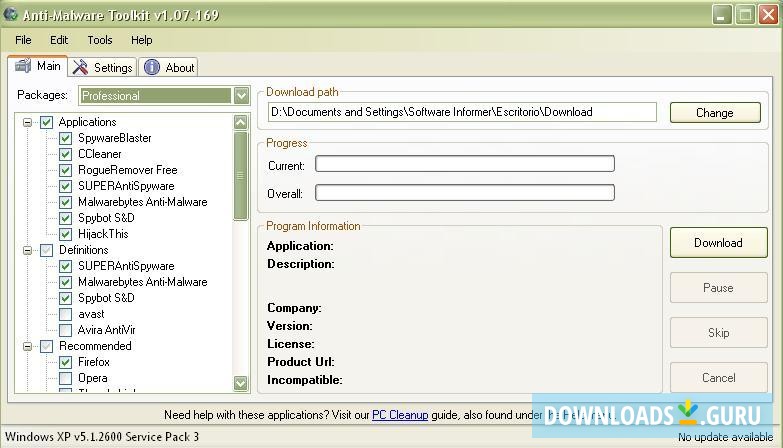
Task: Open the Help menu
Action: (x=141, y=40)
